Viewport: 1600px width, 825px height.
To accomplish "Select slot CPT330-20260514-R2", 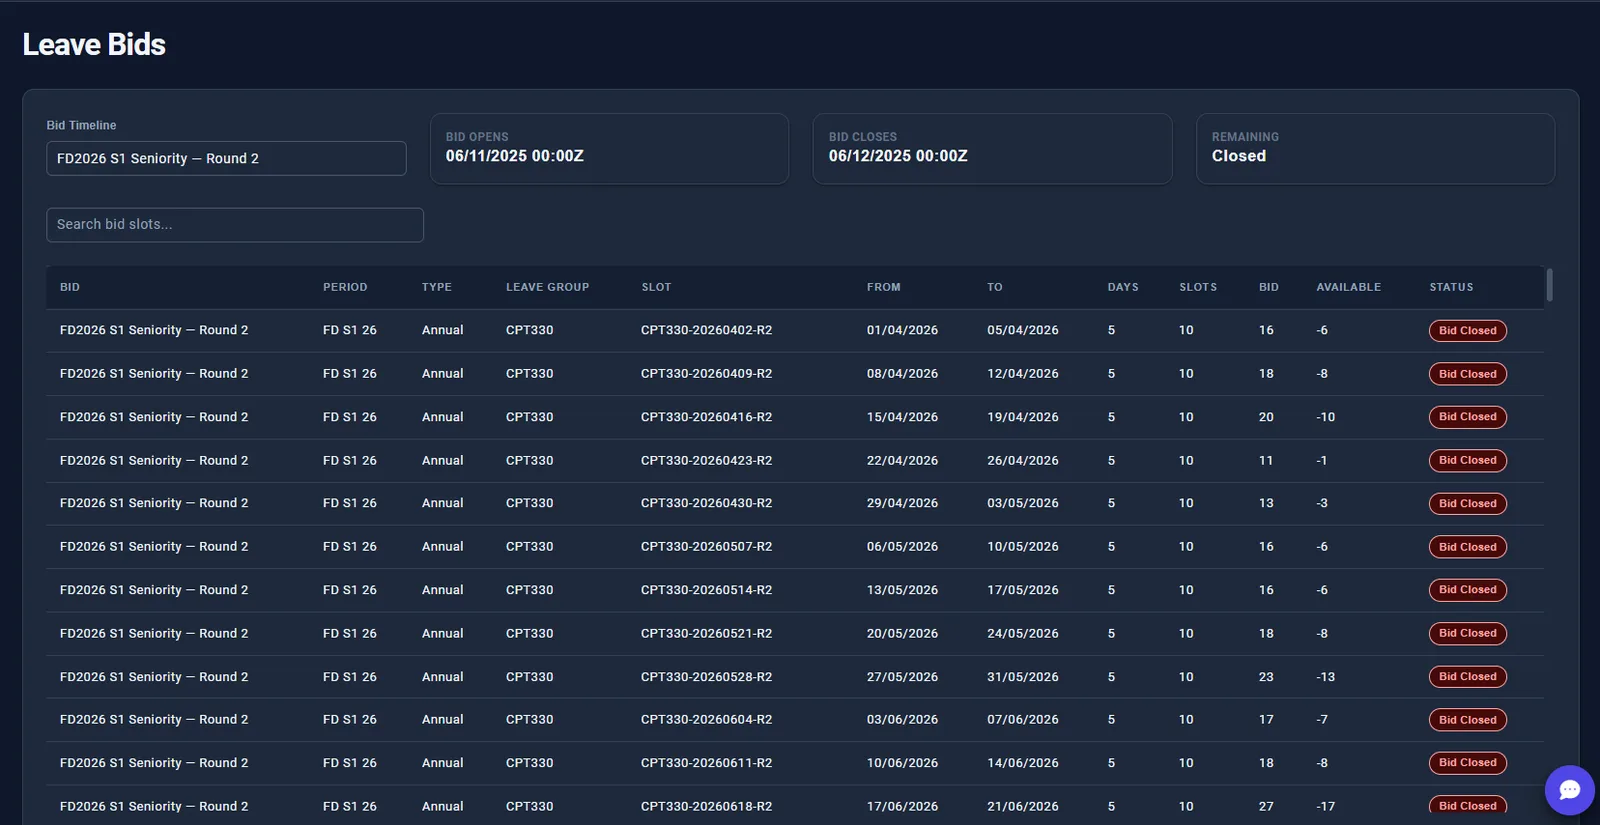I will click(706, 590).
